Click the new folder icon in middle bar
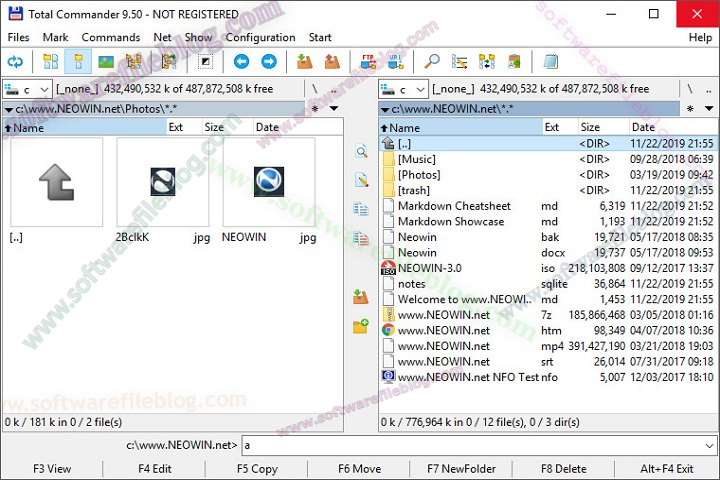 click(x=361, y=326)
